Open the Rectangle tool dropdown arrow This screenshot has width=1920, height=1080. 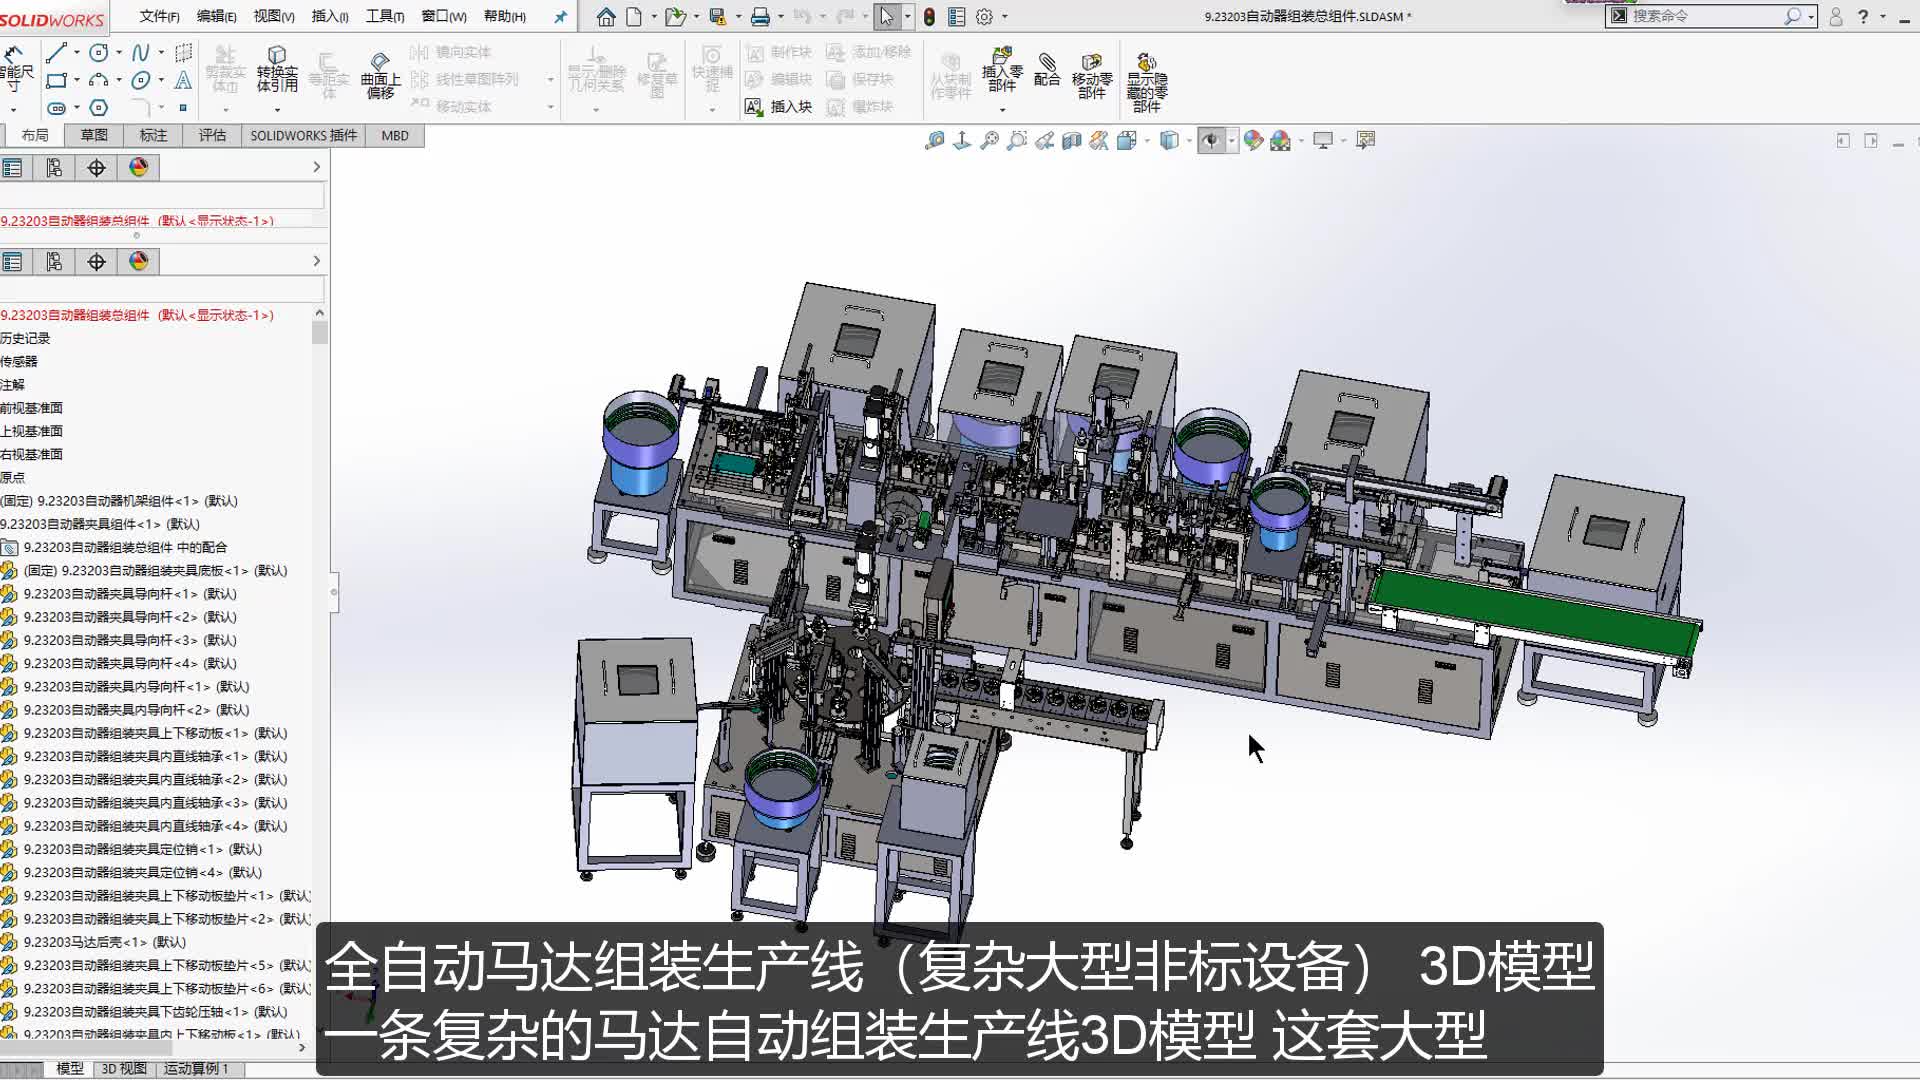(x=77, y=80)
